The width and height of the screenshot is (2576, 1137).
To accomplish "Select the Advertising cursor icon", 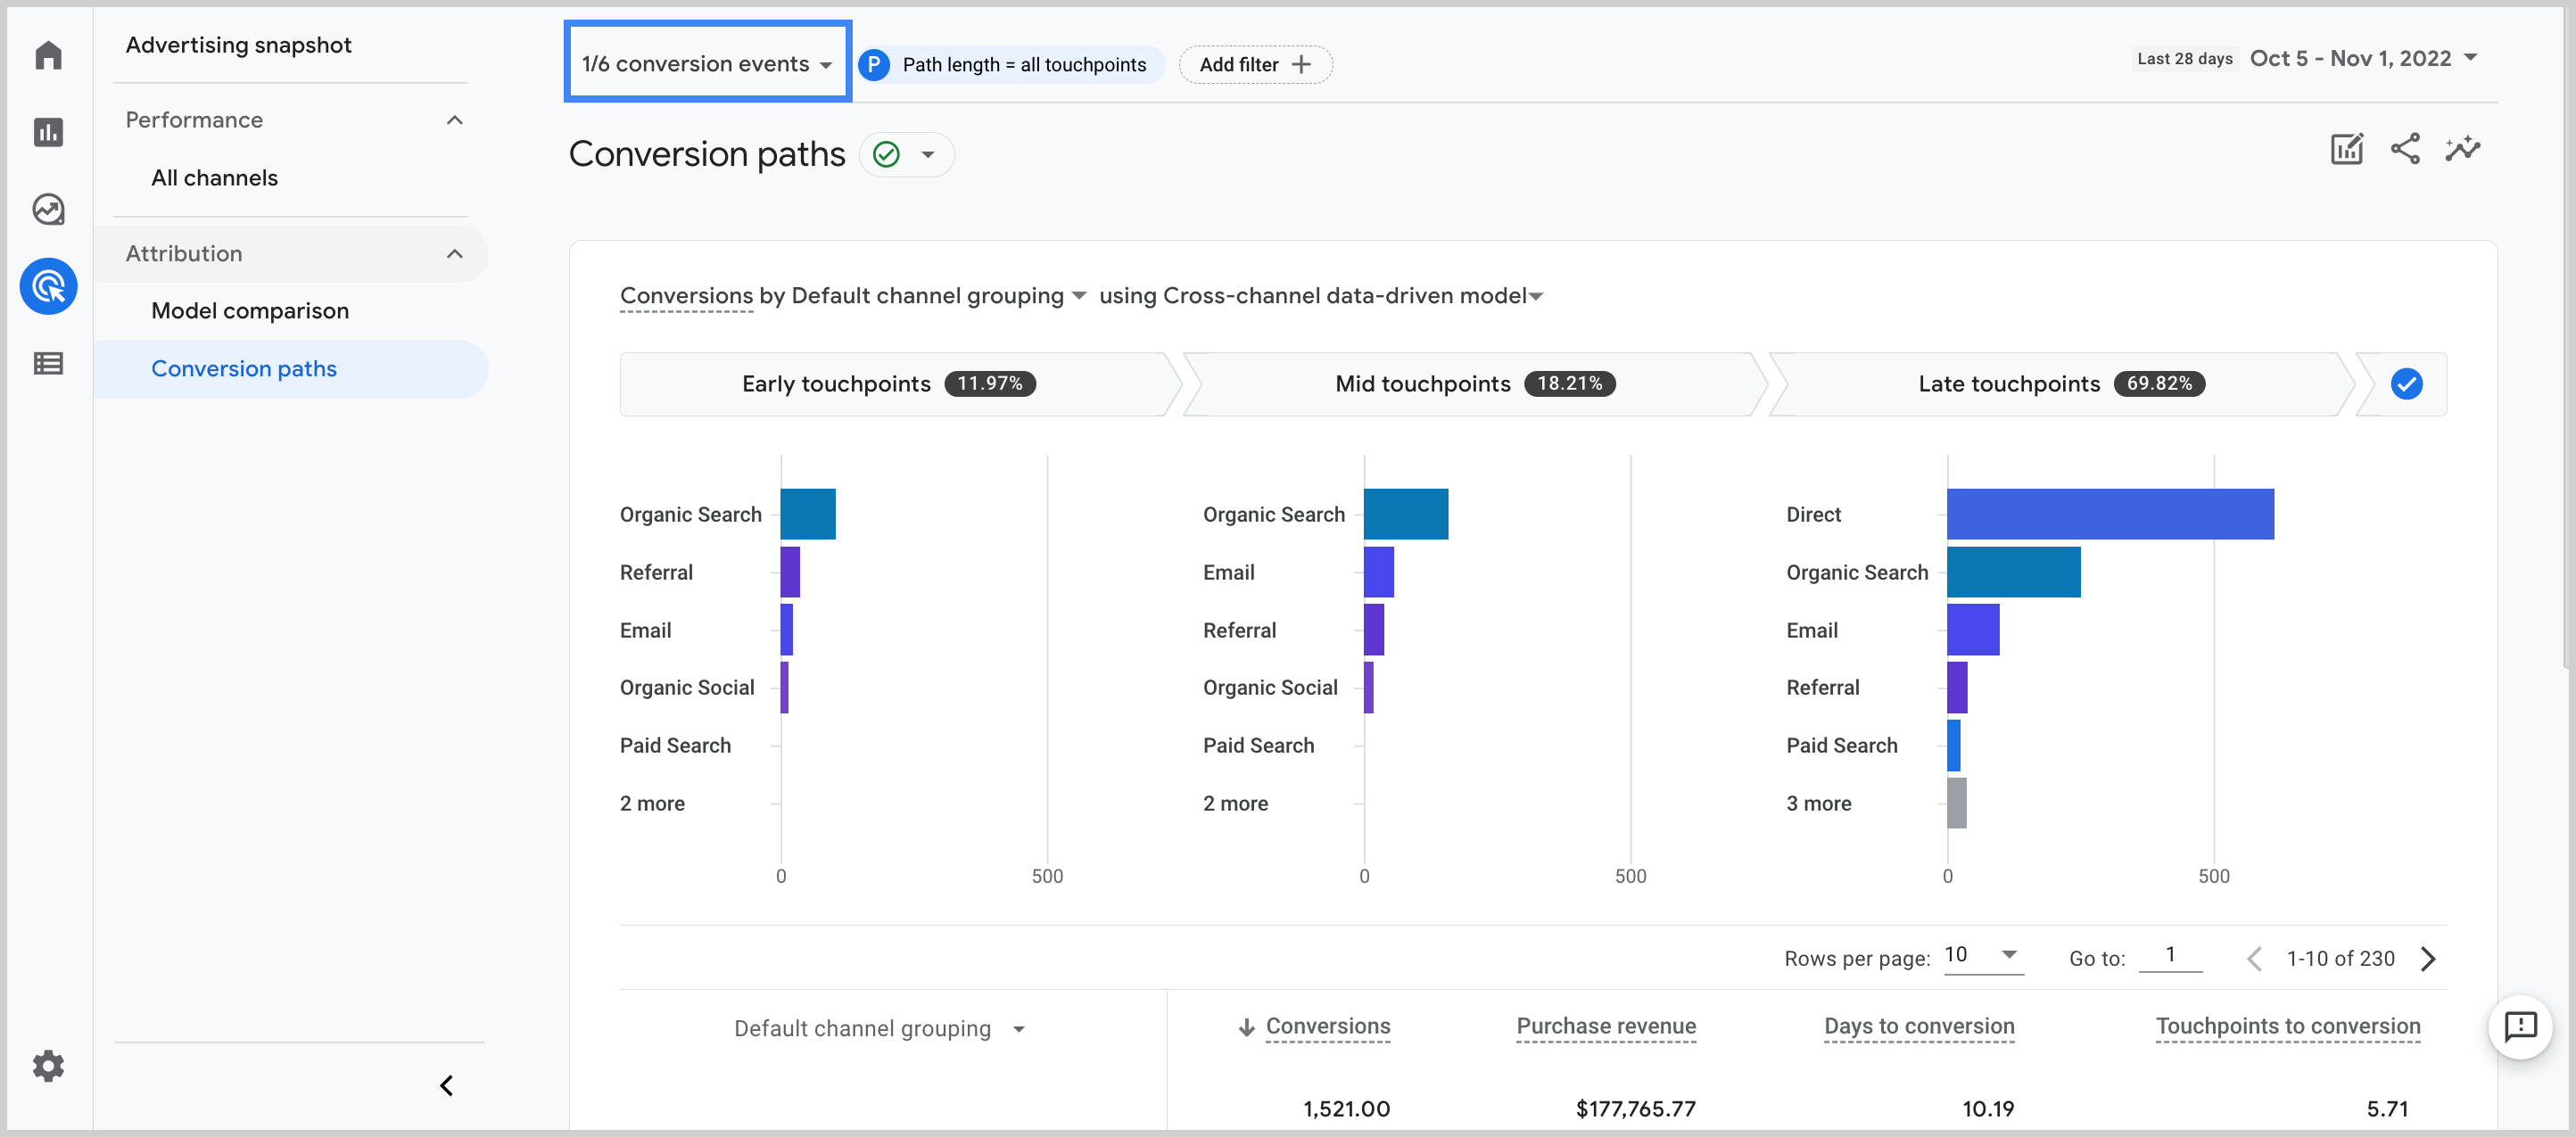I will coord(48,287).
